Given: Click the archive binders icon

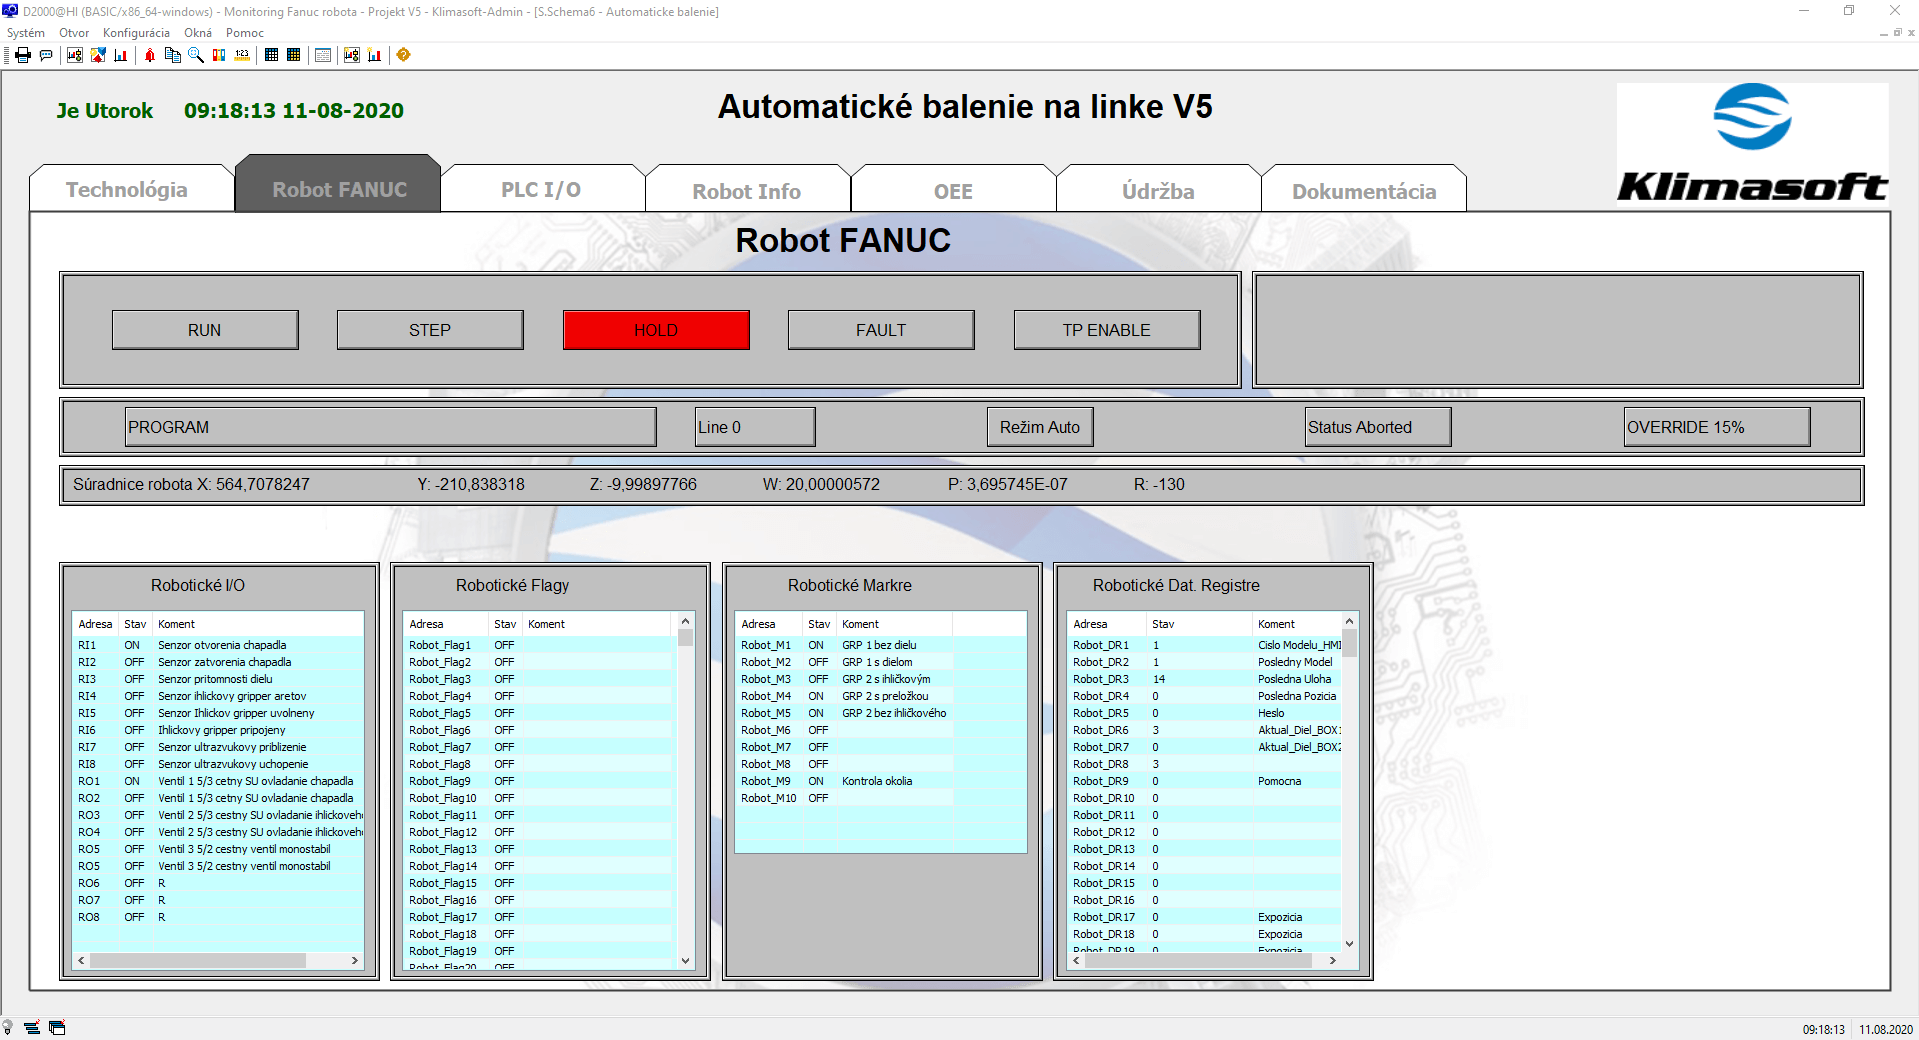Looking at the screenshot, I should click(220, 55).
